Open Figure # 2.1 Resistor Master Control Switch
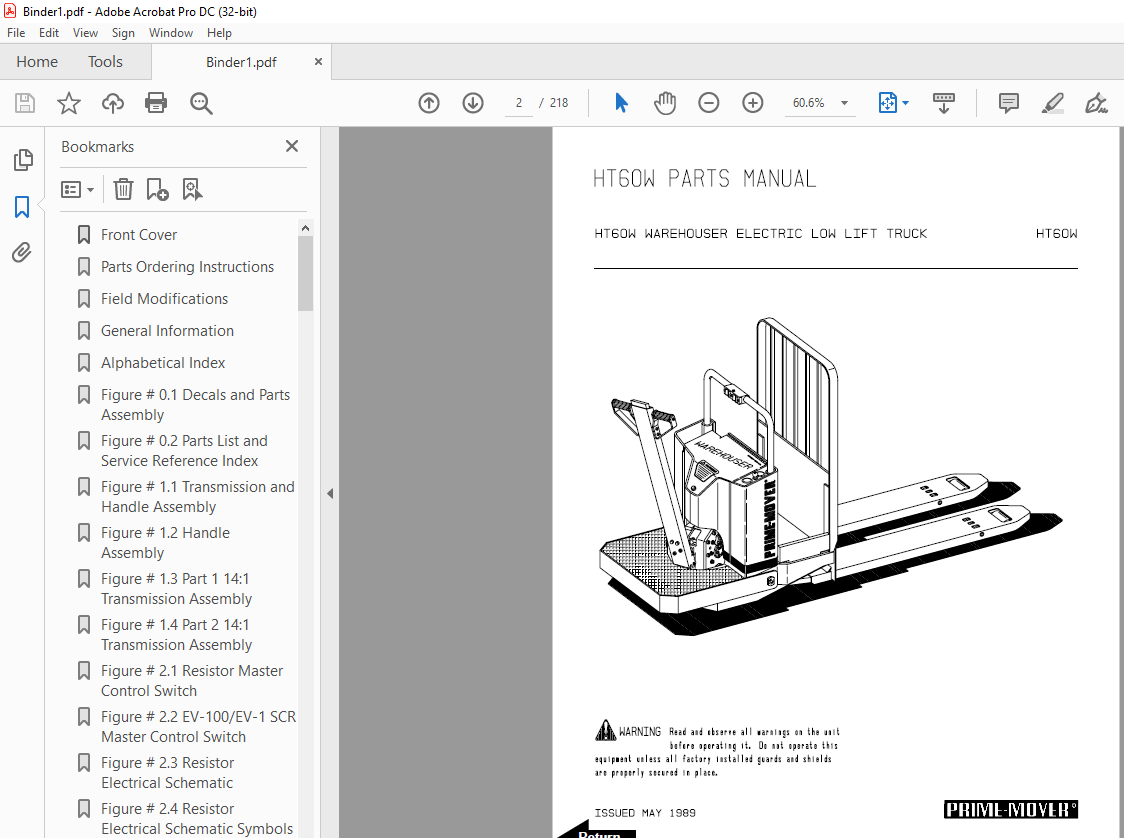The height and width of the screenshot is (838, 1124). (191, 681)
